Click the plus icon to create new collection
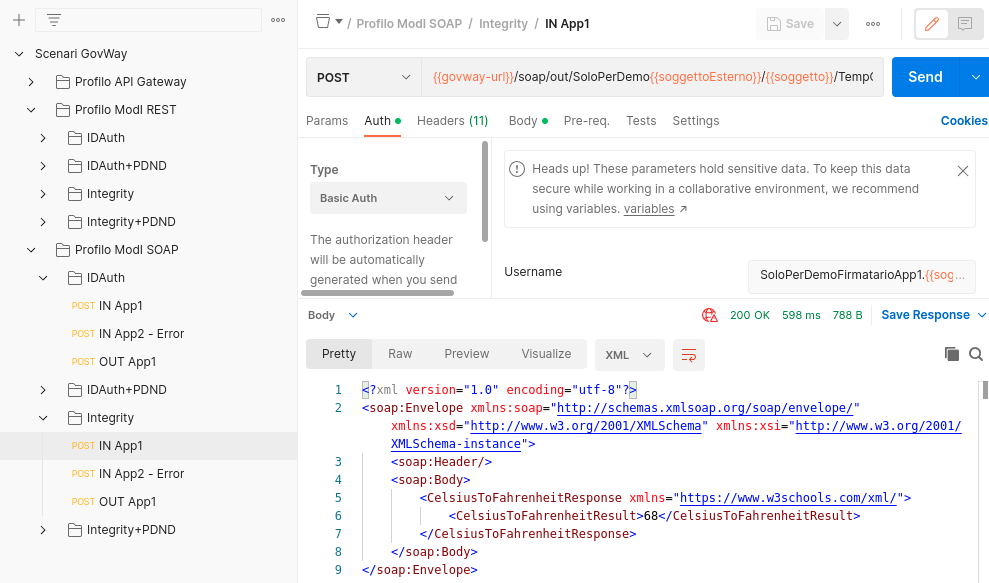The width and height of the screenshot is (989, 583). [19, 20]
